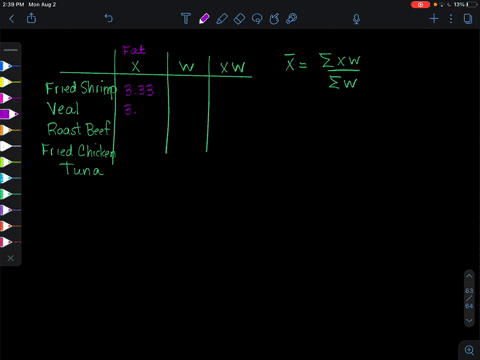Tap the purple 'Fat' heading
This screenshot has height=360, width=480.
coord(134,50)
